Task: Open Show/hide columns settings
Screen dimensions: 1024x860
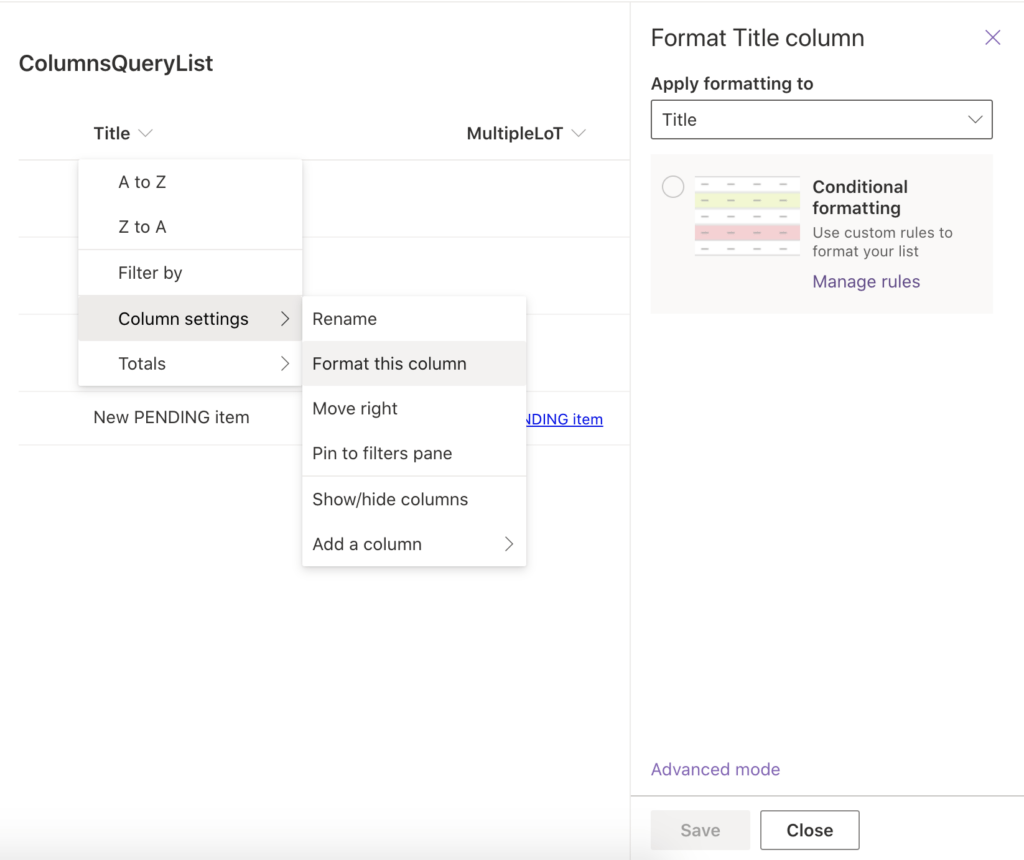Action: (x=388, y=498)
